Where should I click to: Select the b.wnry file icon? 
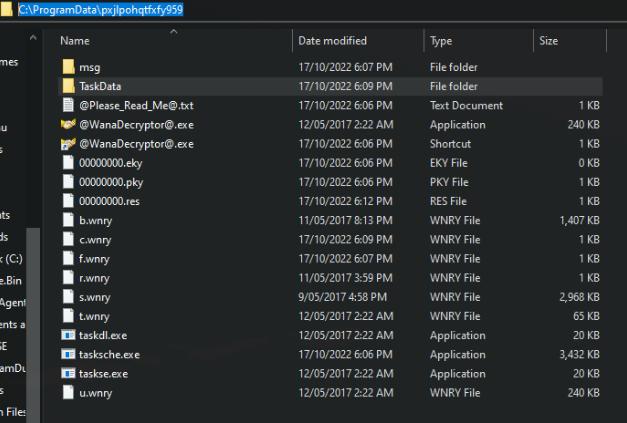coord(68,220)
